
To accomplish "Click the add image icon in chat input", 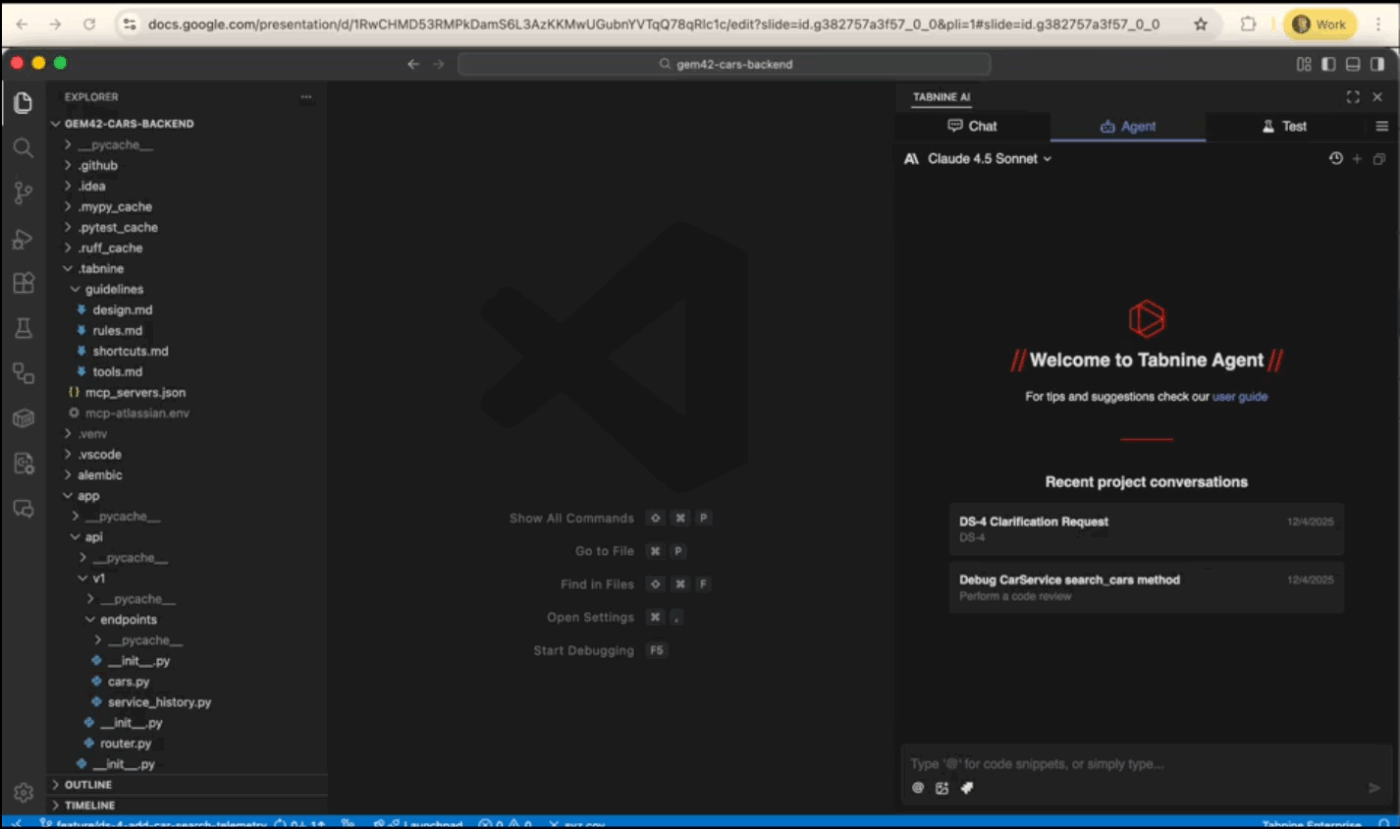I will pos(942,788).
